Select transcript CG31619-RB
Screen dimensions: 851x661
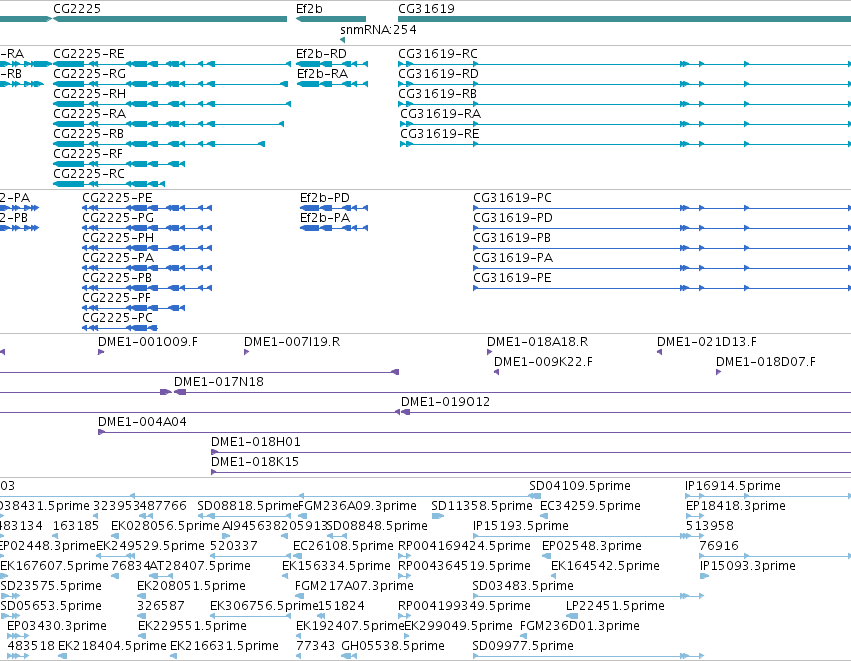[437, 94]
